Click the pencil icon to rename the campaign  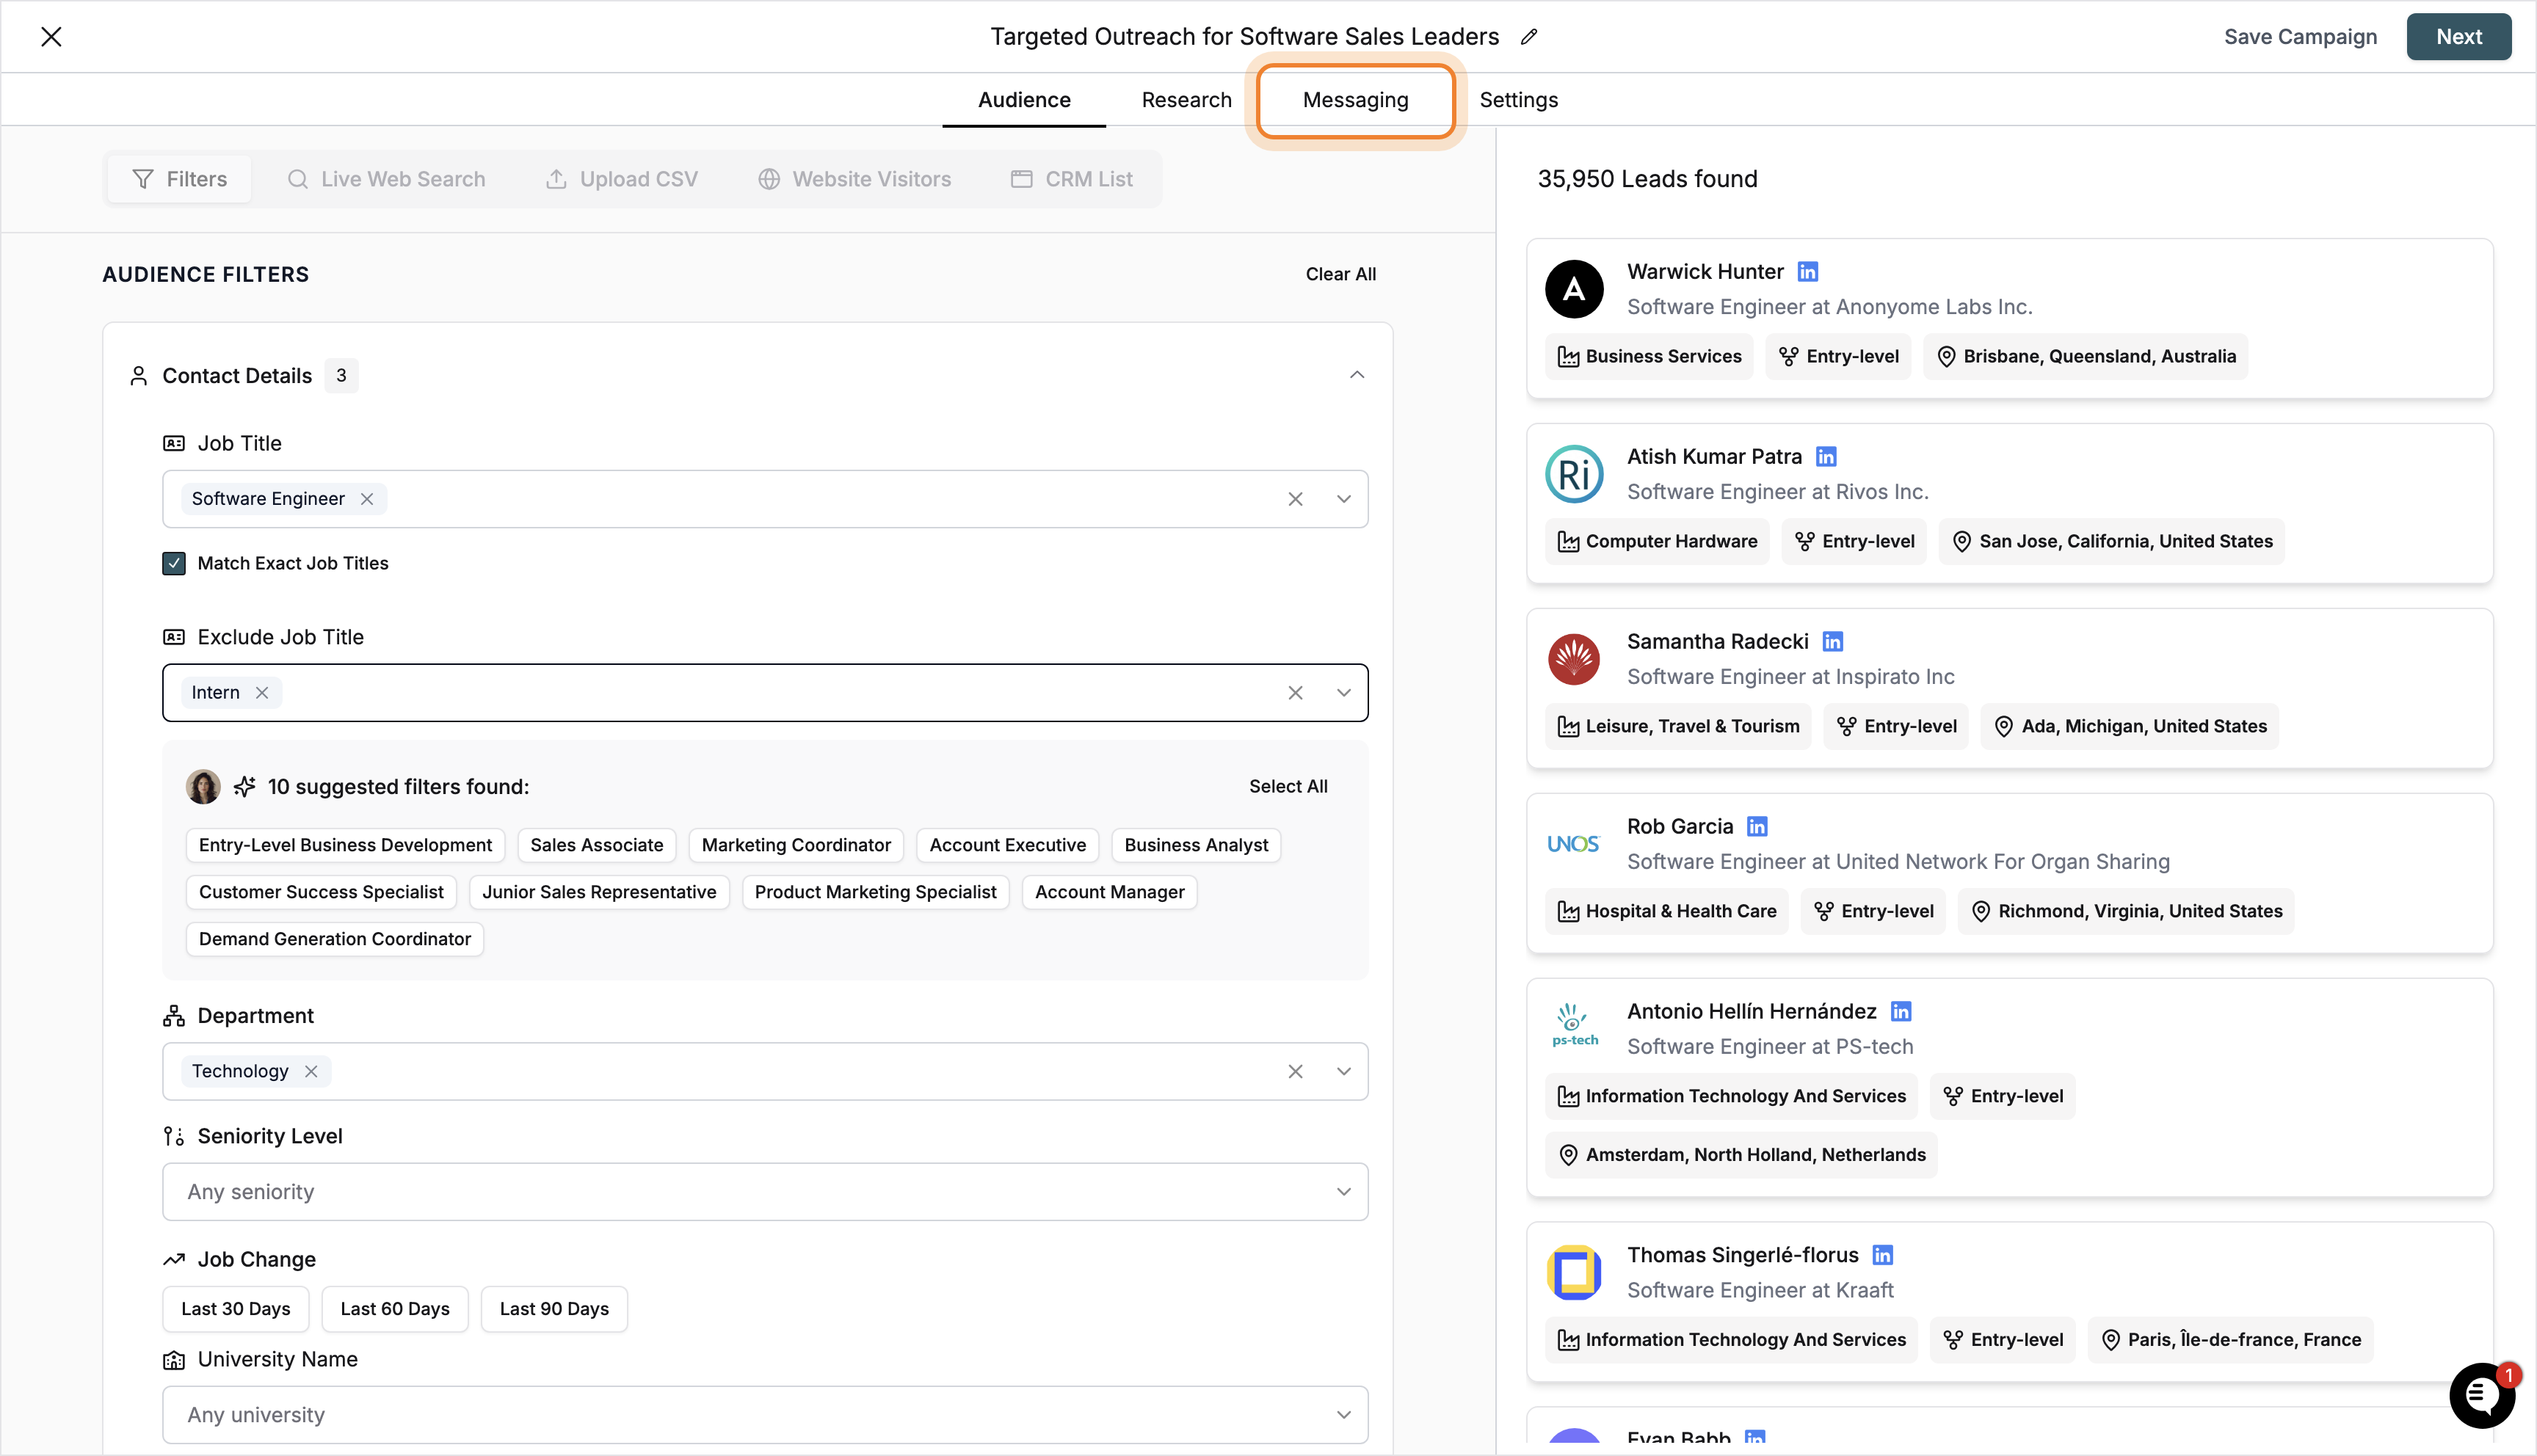tap(1529, 36)
